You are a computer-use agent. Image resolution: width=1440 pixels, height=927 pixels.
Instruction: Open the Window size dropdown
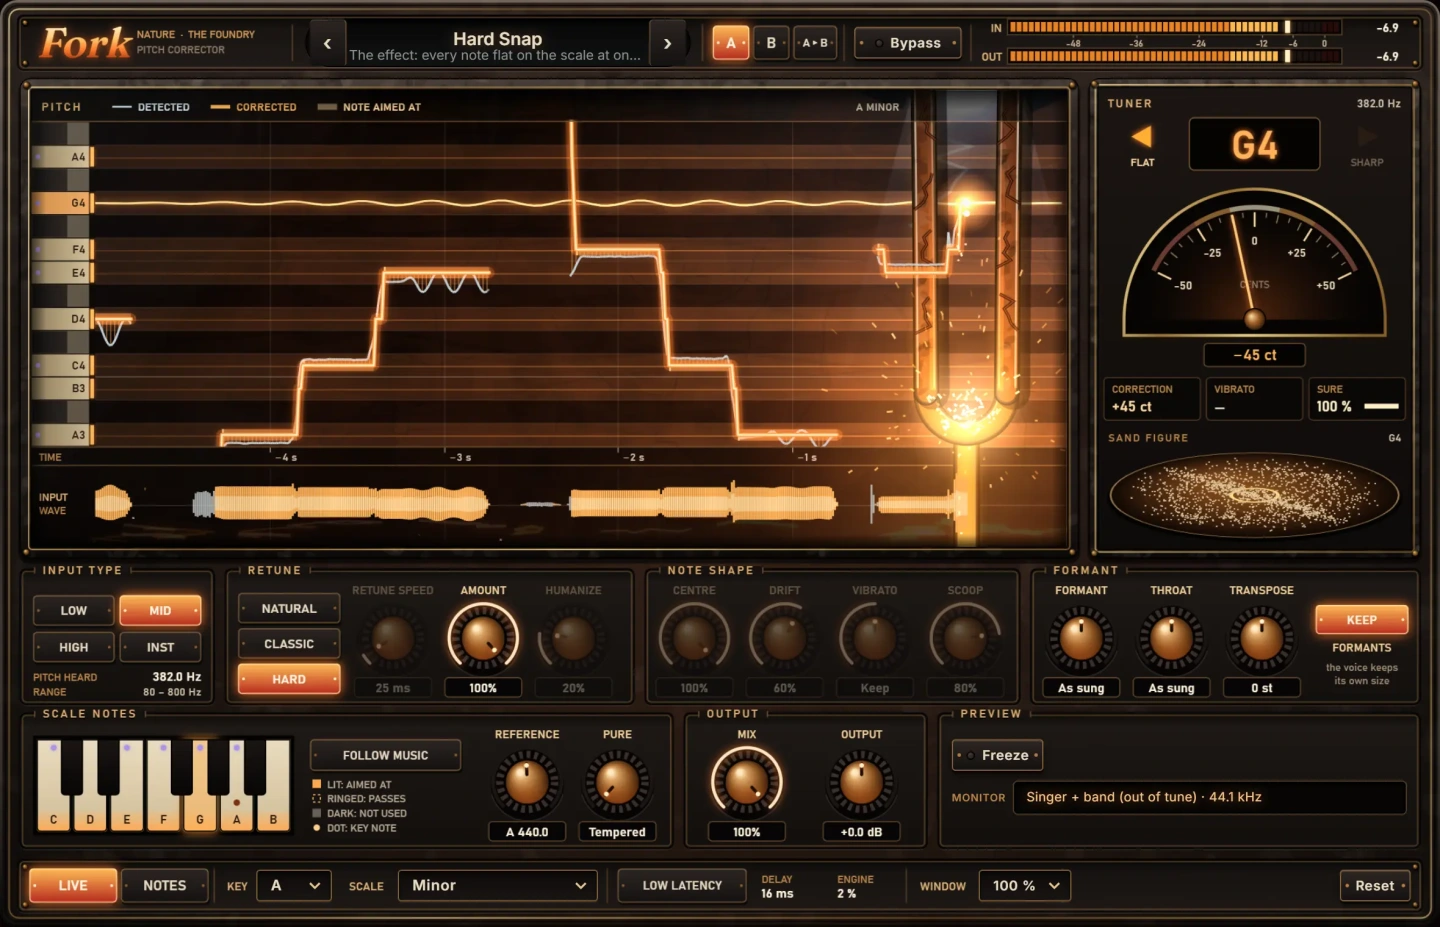pos(1024,885)
